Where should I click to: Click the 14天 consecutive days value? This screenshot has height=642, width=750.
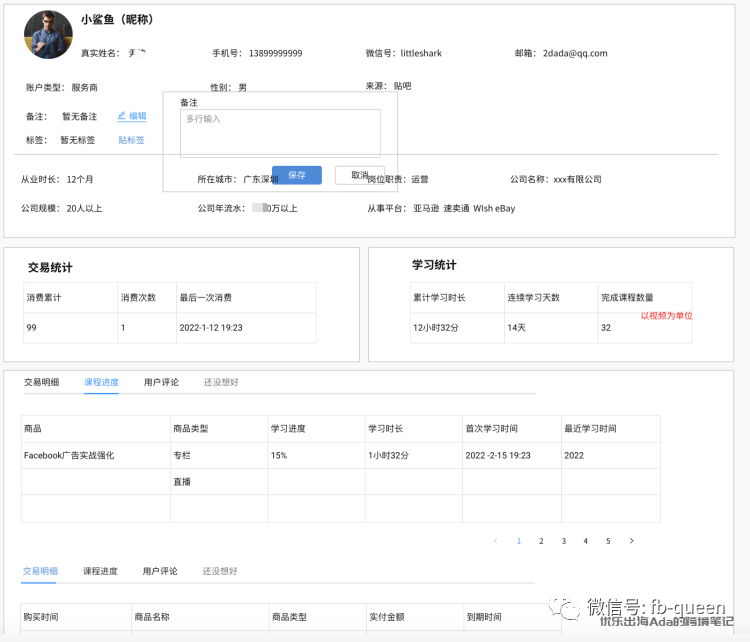(x=517, y=328)
